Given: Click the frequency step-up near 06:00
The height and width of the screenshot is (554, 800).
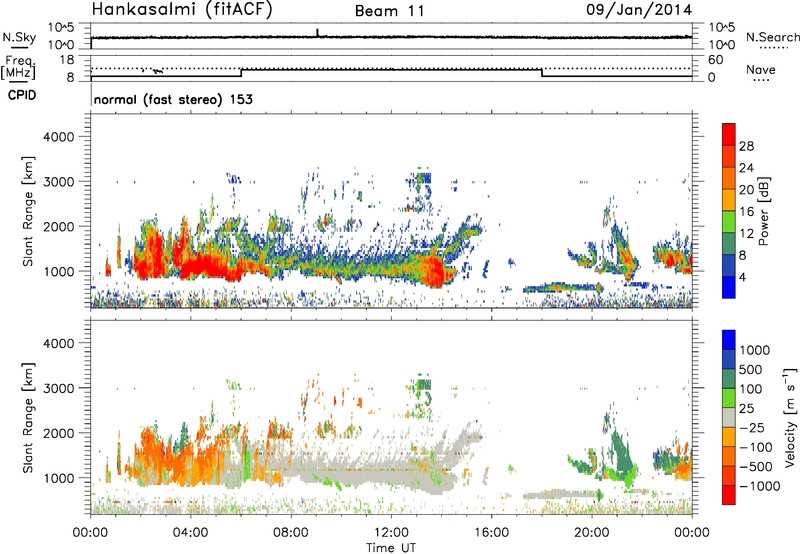Looking at the screenshot, I should coord(241,73).
